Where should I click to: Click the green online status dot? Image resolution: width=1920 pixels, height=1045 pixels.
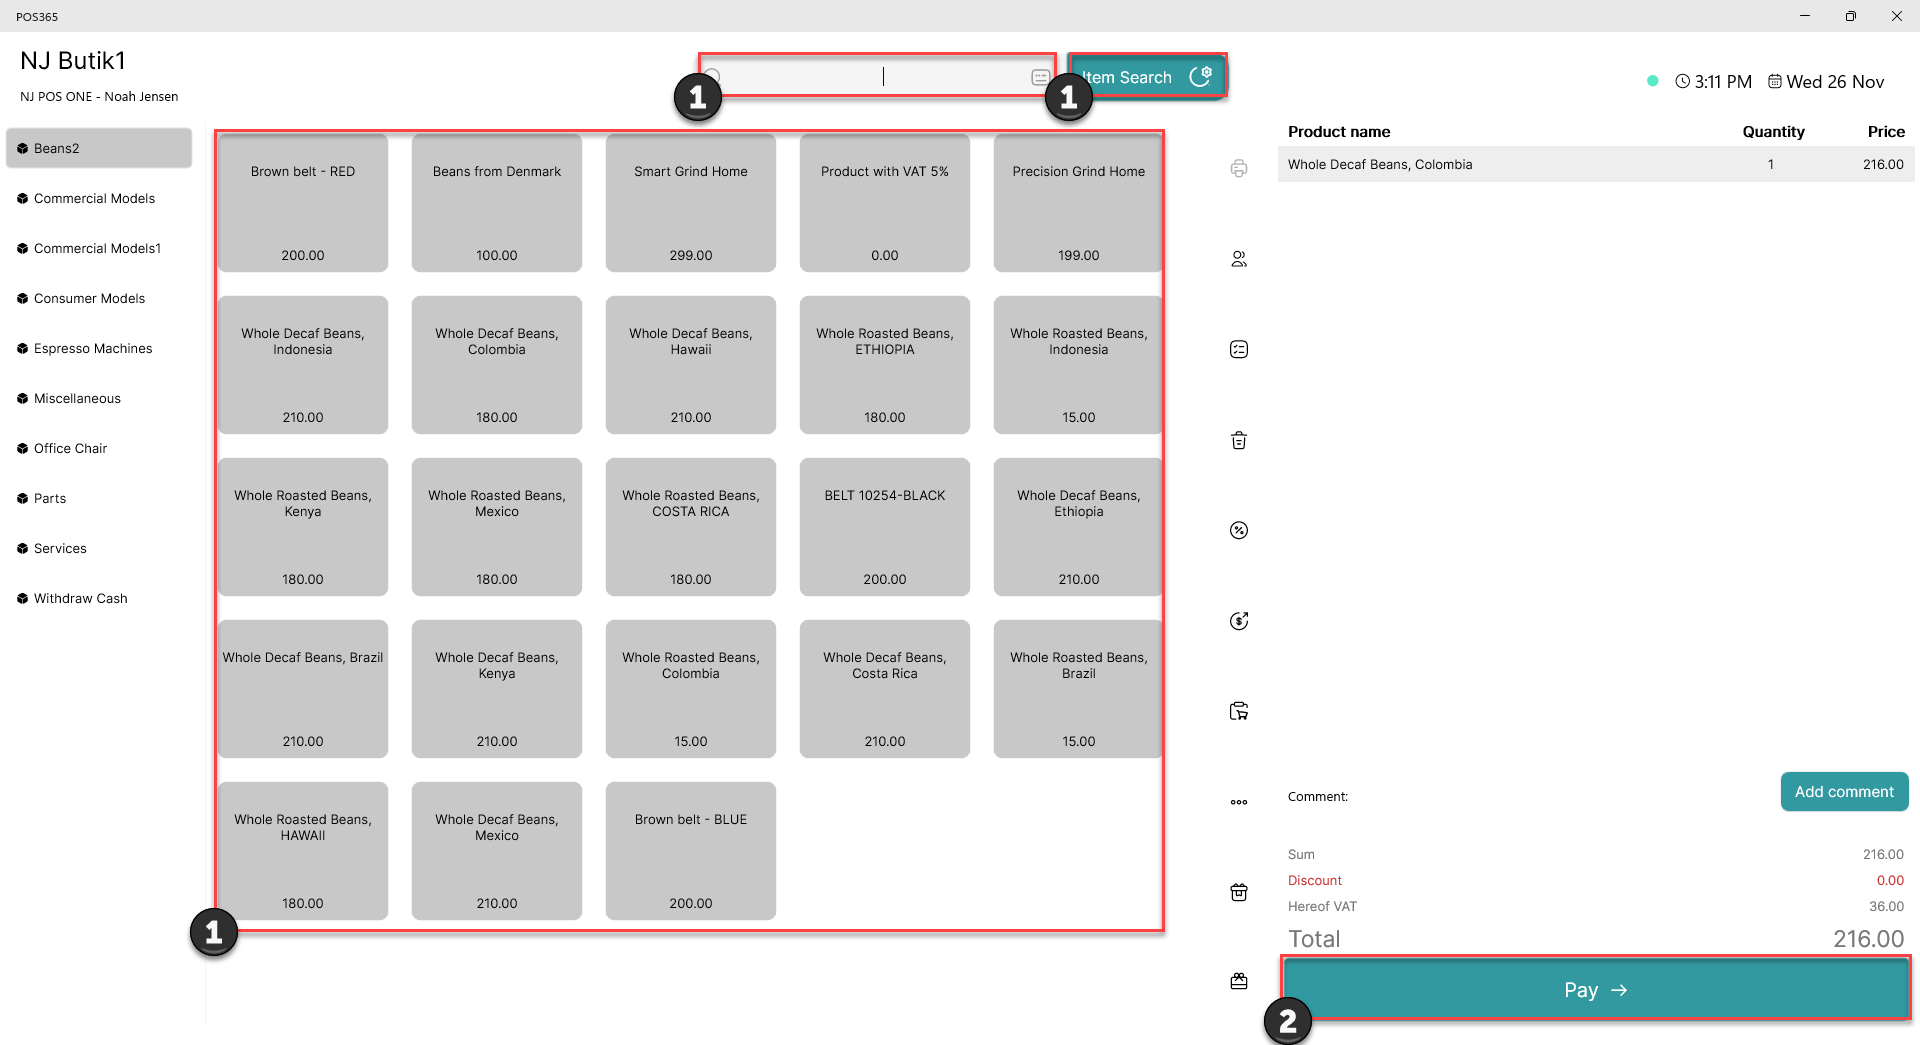pyautogui.click(x=1653, y=81)
